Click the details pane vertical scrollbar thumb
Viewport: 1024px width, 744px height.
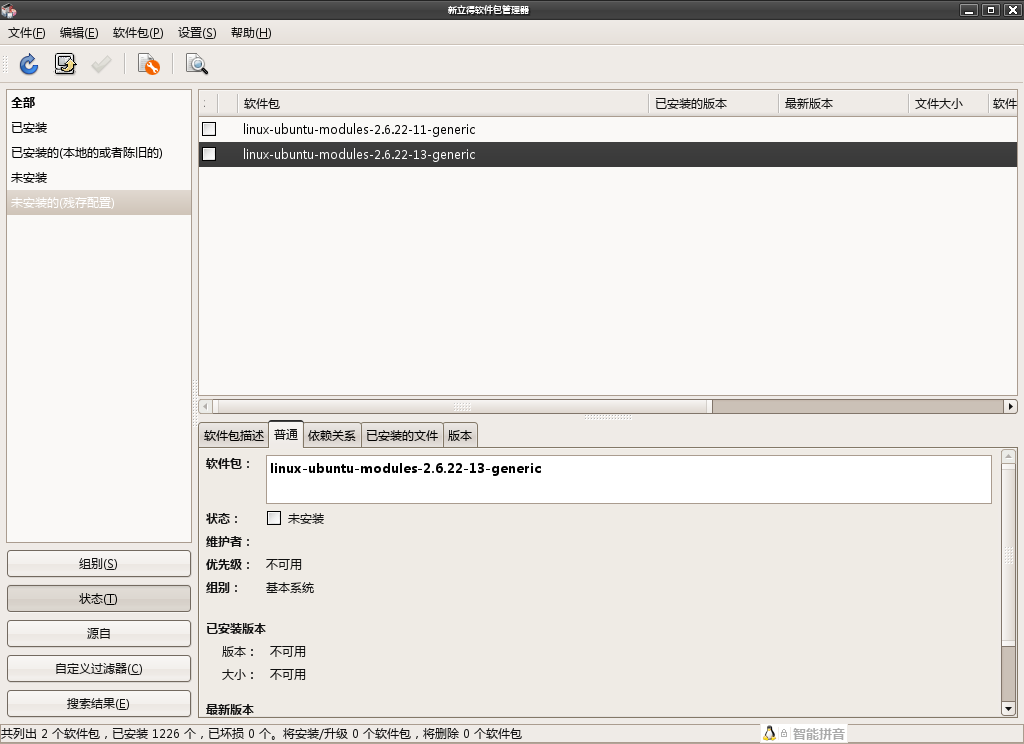pos(1008,555)
